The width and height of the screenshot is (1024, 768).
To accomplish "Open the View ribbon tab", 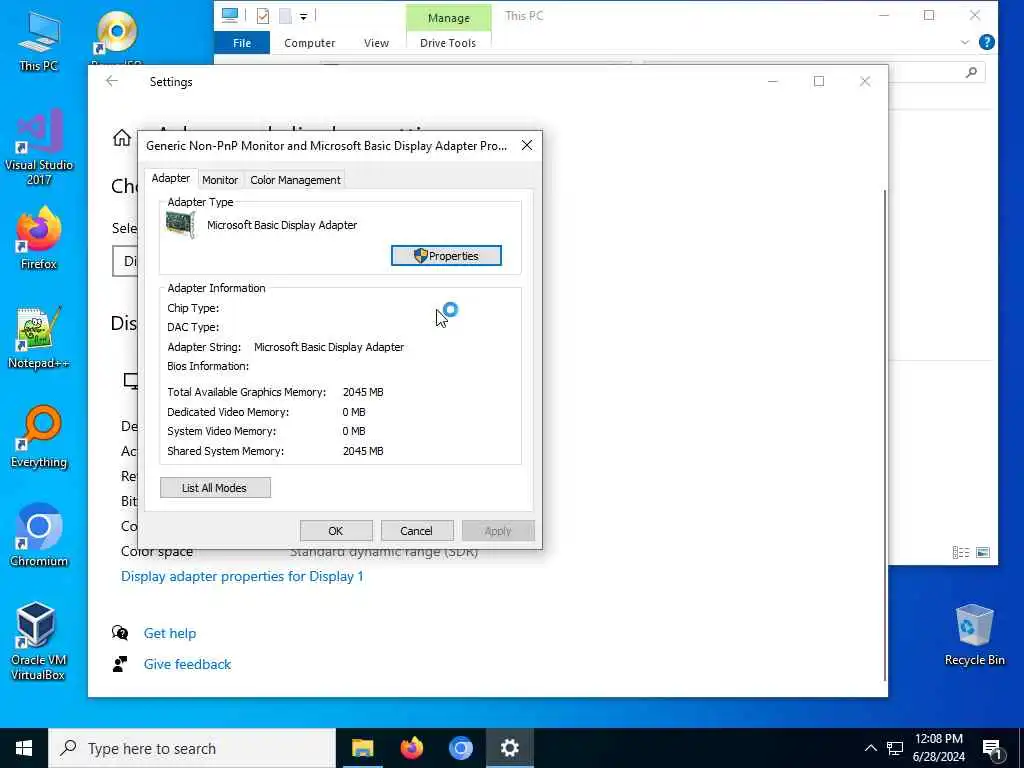I will tap(376, 43).
